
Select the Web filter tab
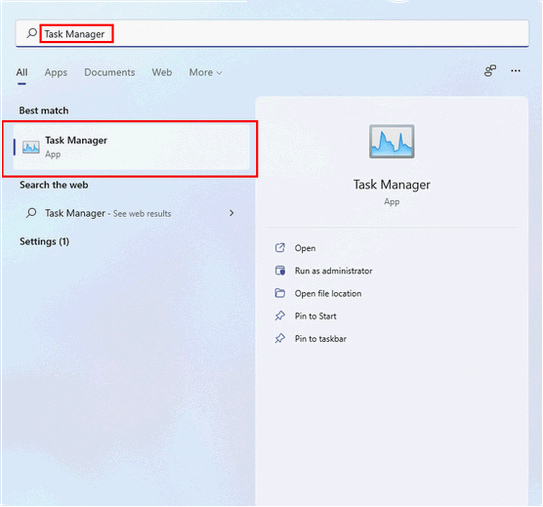(162, 72)
